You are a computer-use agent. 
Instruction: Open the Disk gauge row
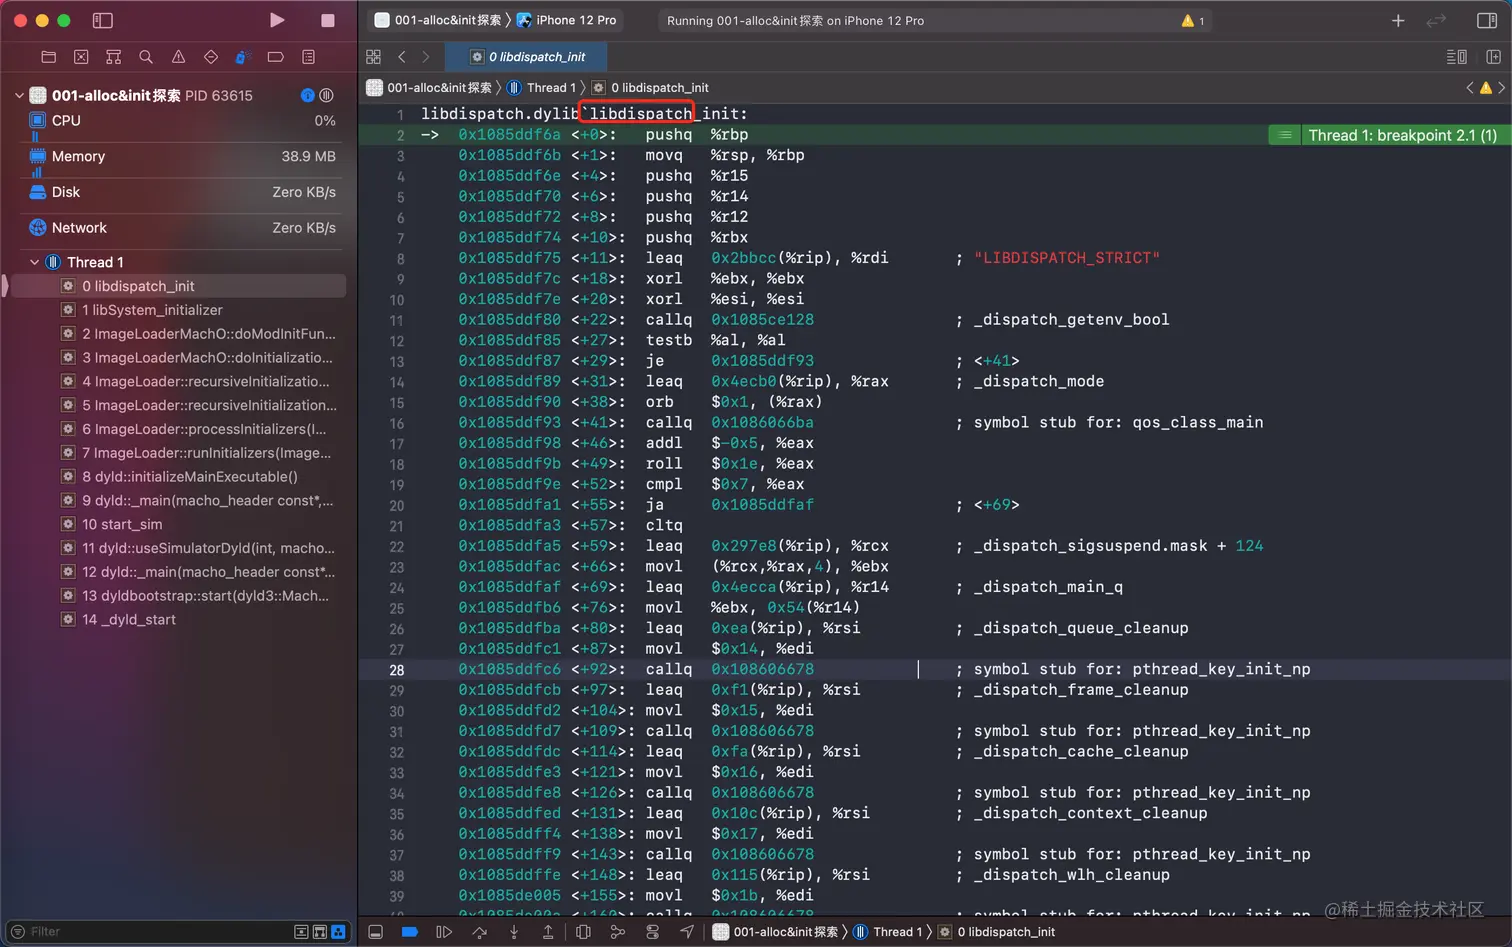[178, 192]
